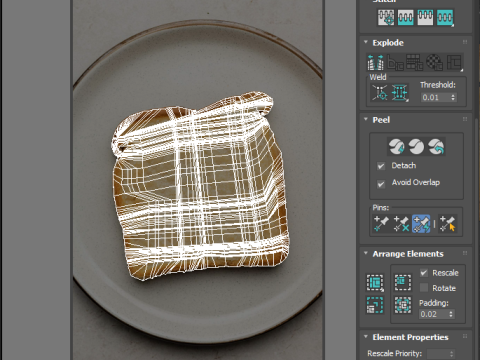Enable the Rotate checkbox

(x=424, y=287)
